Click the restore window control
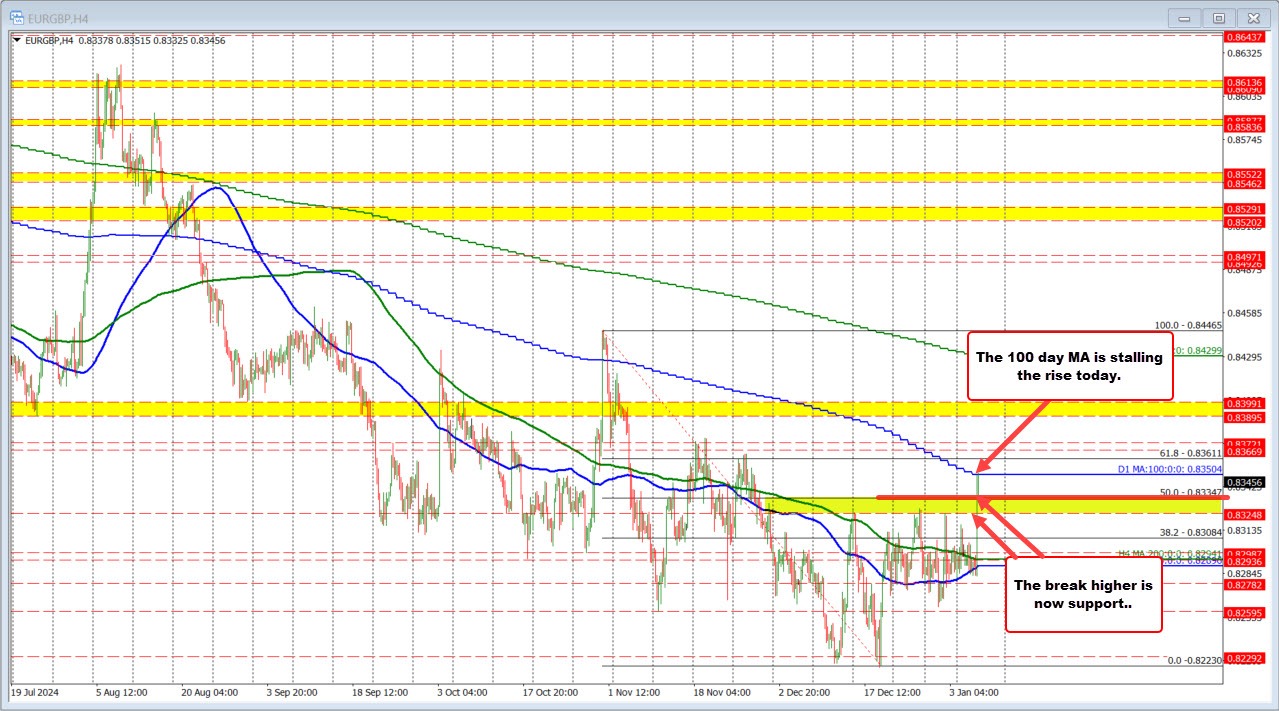 (1218, 17)
